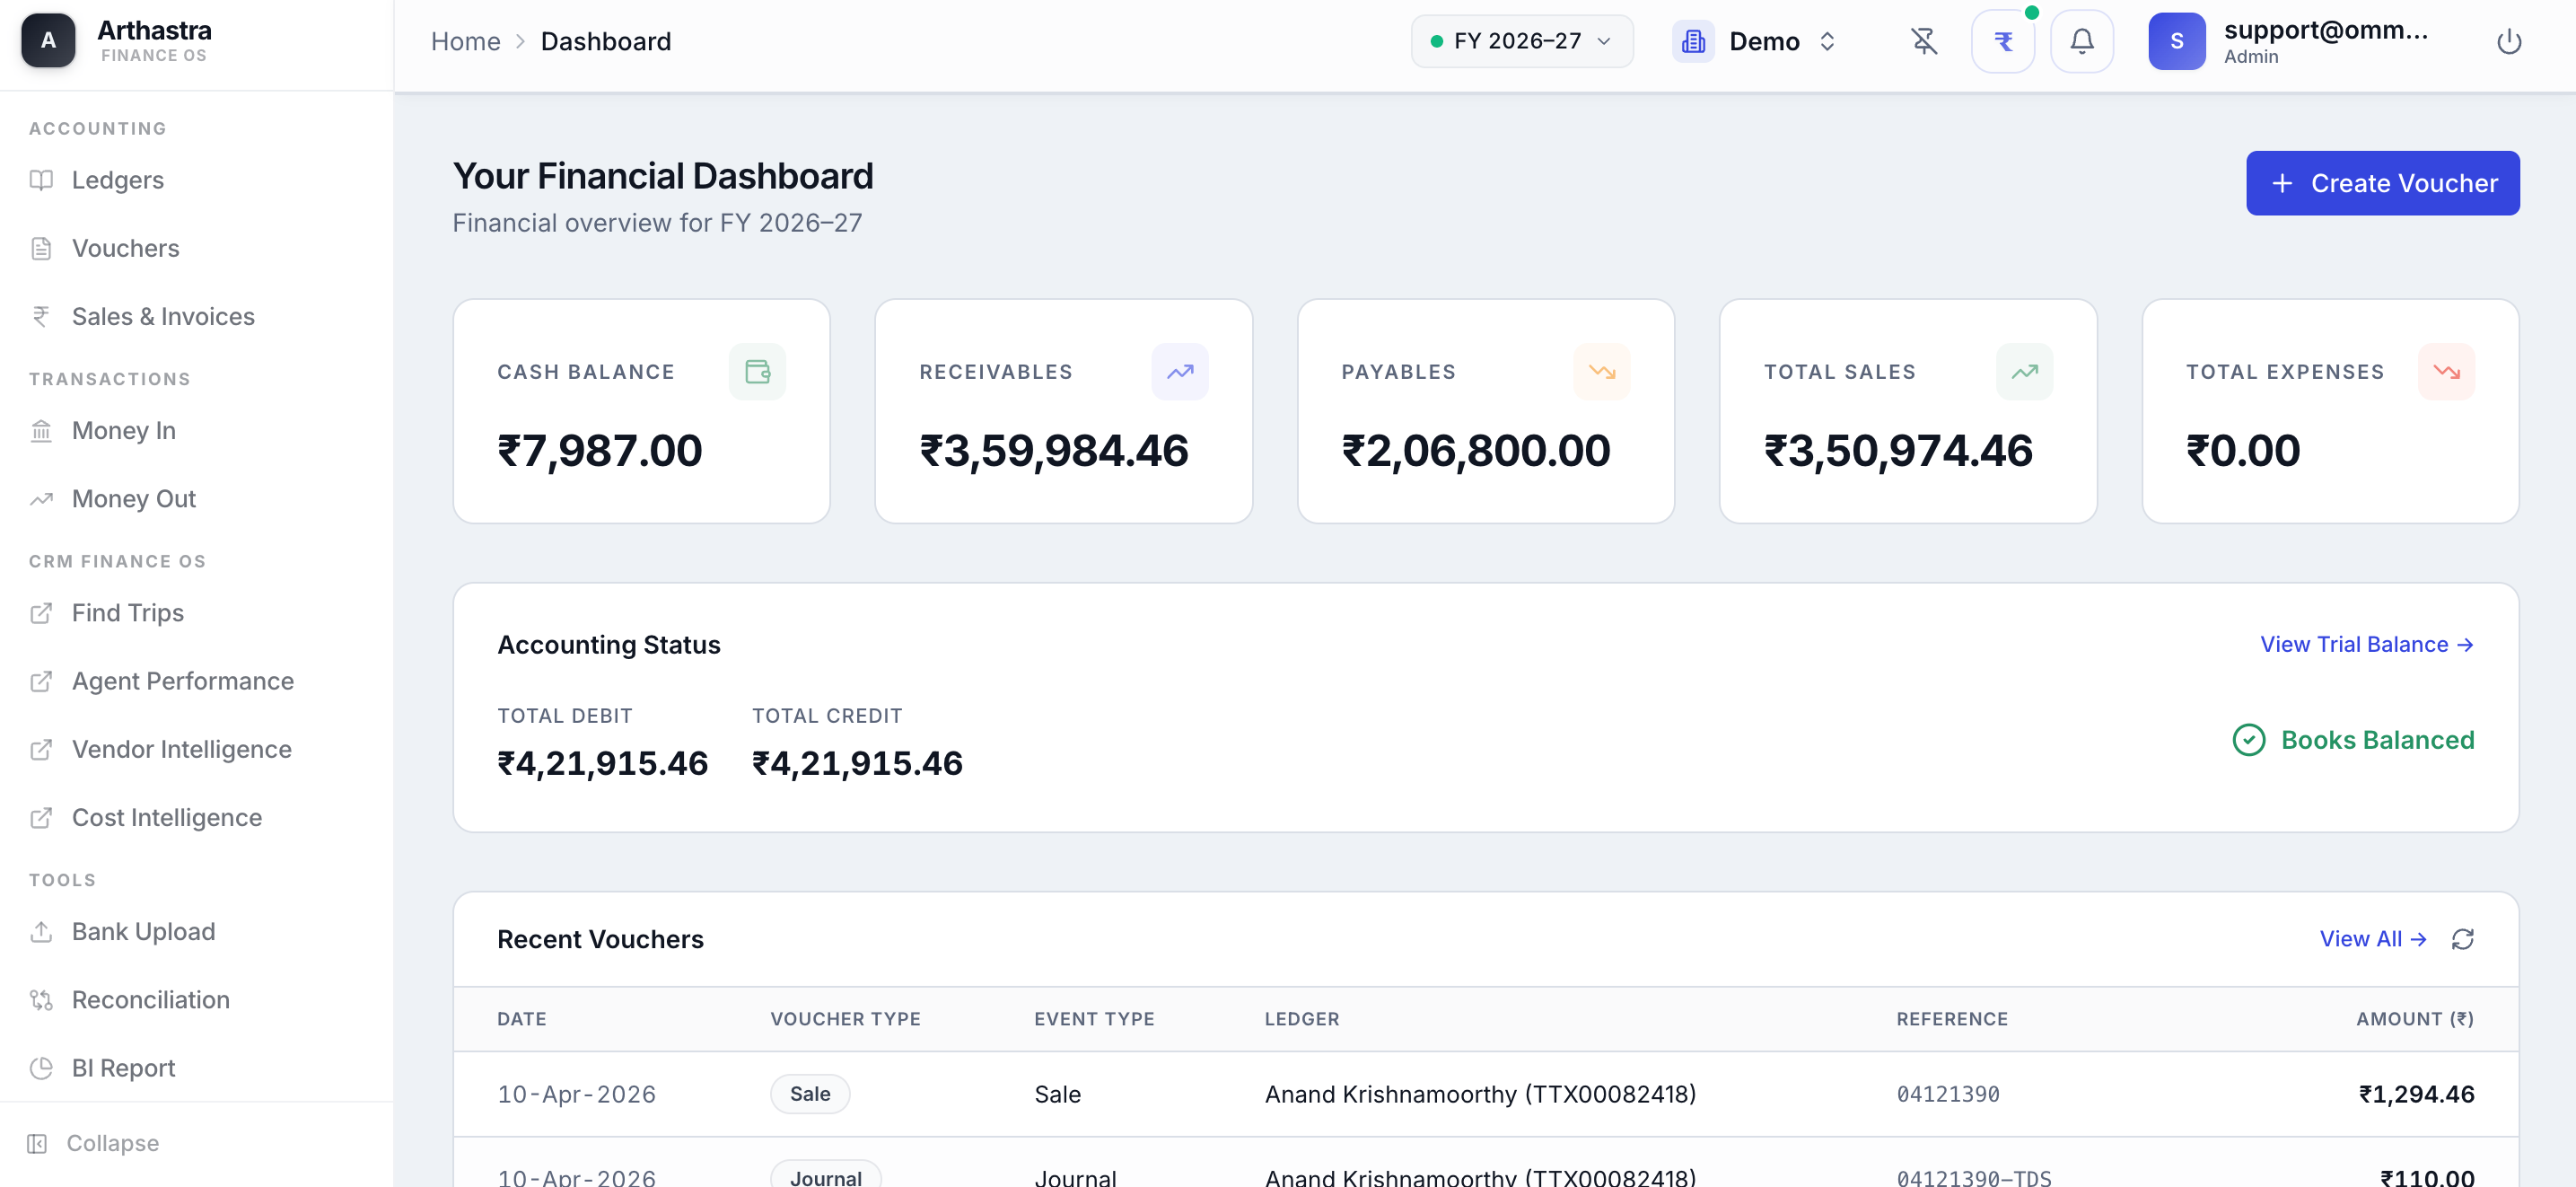Click the Cash Balance wallet icon
Screen dimensions: 2576x1187
coord(757,371)
